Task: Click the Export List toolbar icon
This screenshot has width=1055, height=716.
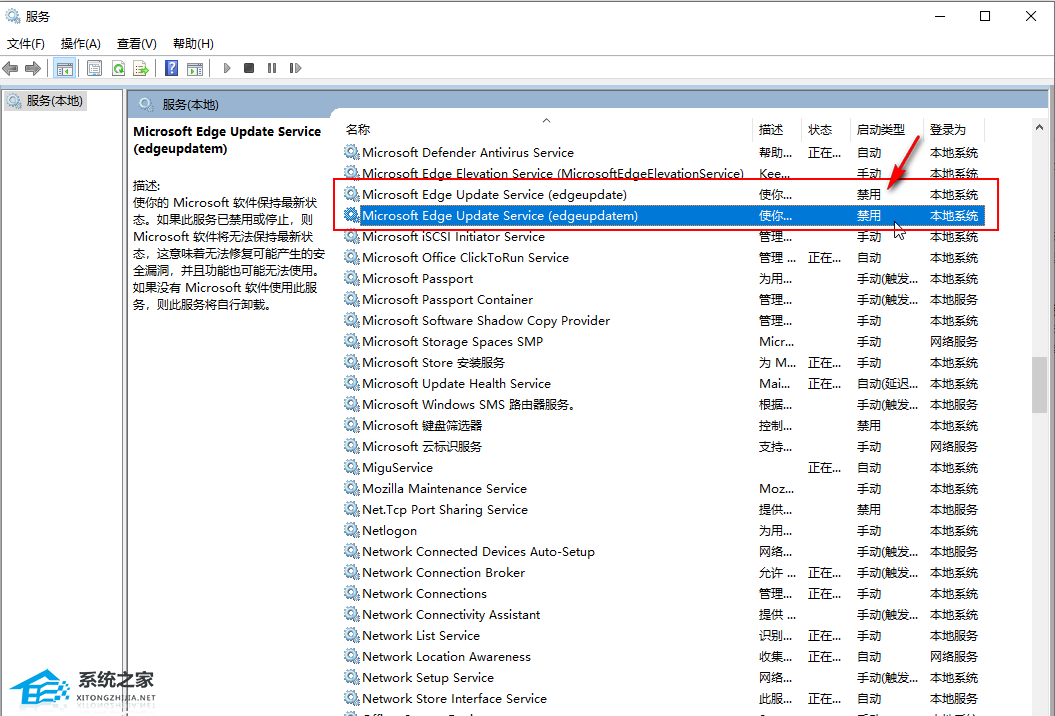Action: pyautogui.click(x=141, y=68)
